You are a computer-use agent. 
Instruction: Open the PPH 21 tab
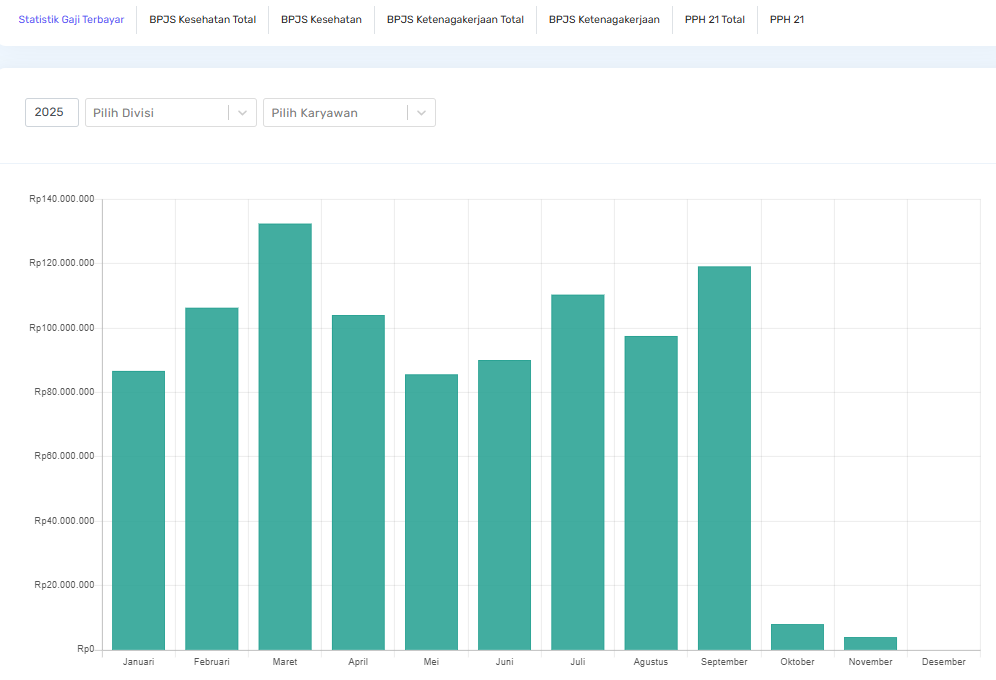point(786,20)
